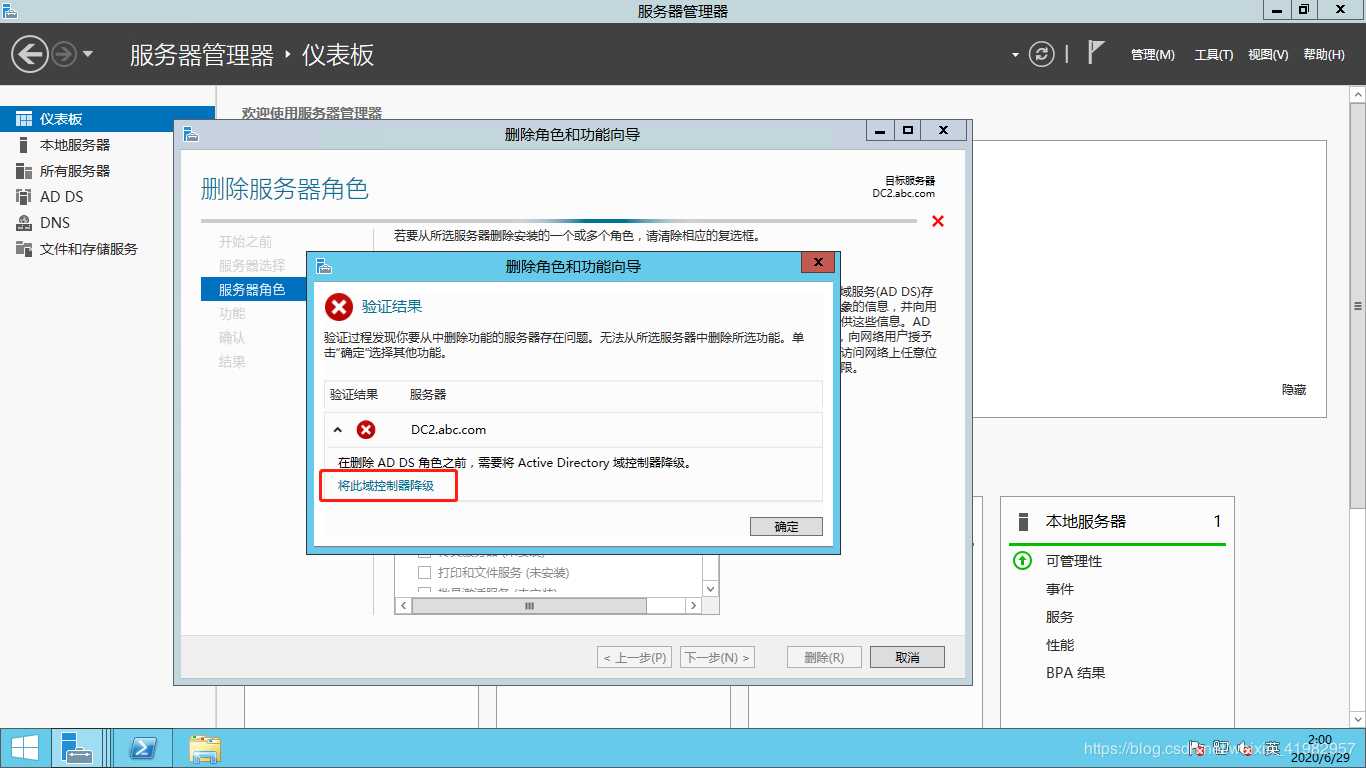Open 性能 in the 本地服务器 tile

pyautogui.click(x=1060, y=646)
